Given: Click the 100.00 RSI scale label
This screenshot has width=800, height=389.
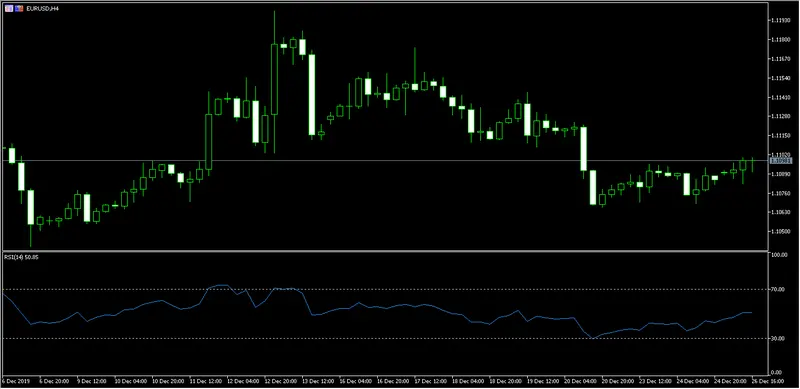Looking at the screenshot, I should [781, 255].
